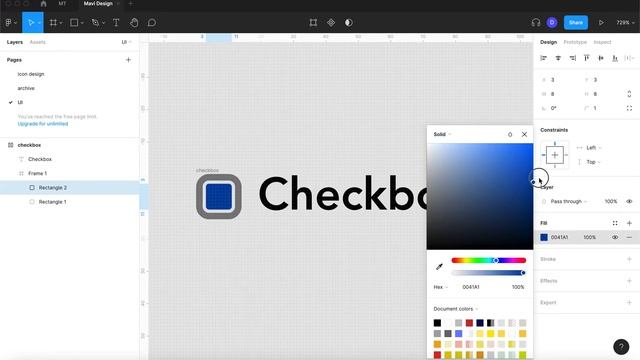640x360 pixels.
Task: Click the opacity slider in color picker
Action: pos(489,273)
